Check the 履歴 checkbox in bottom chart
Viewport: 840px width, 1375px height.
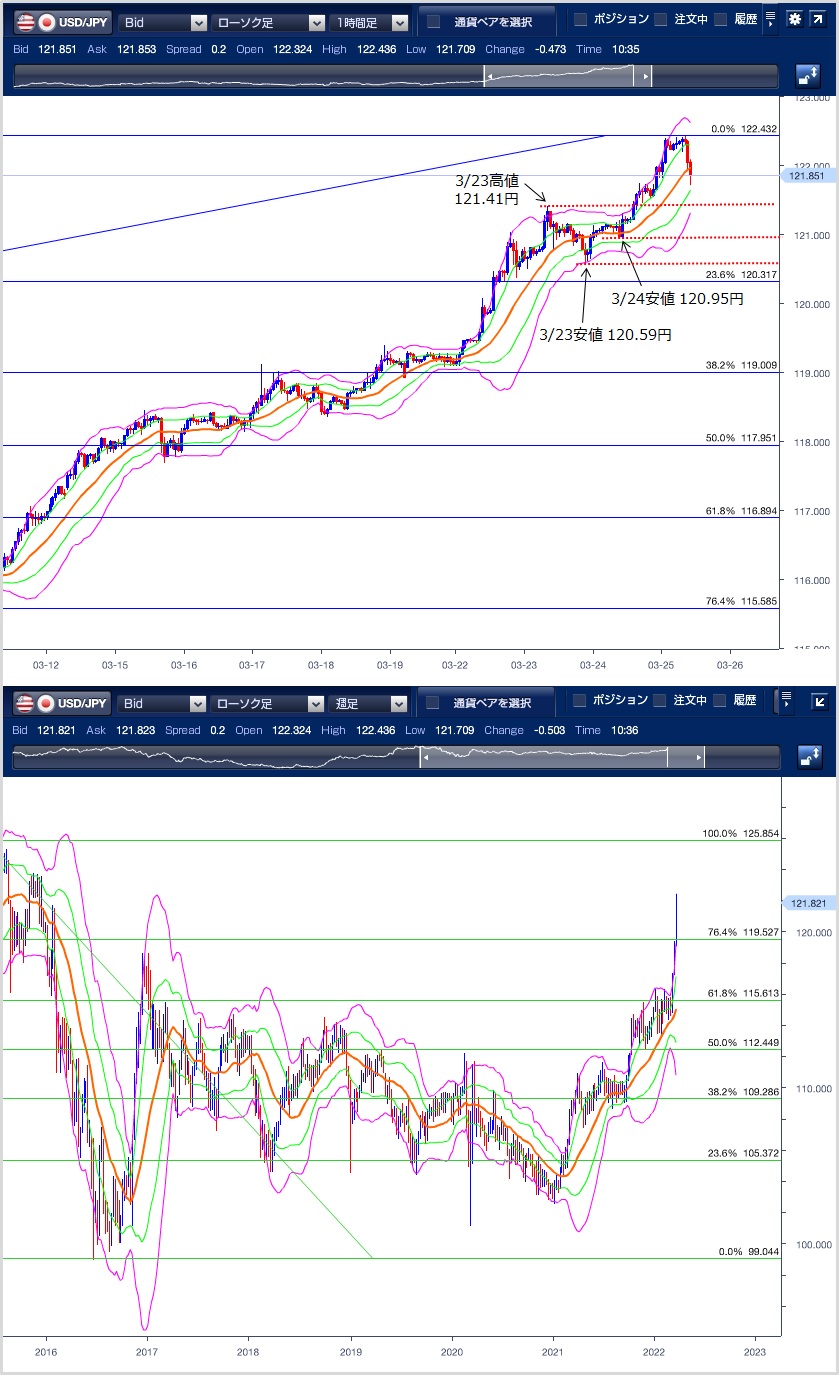(x=720, y=702)
